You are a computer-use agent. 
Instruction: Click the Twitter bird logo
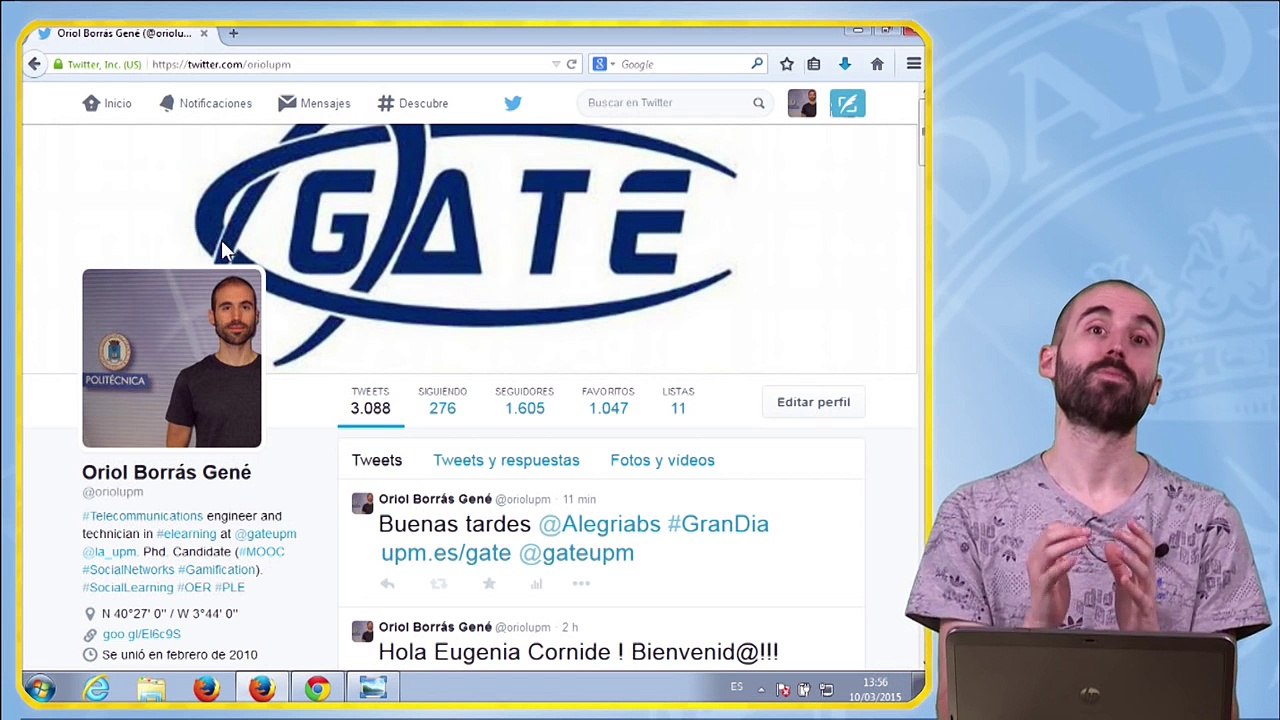(x=513, y=103)
